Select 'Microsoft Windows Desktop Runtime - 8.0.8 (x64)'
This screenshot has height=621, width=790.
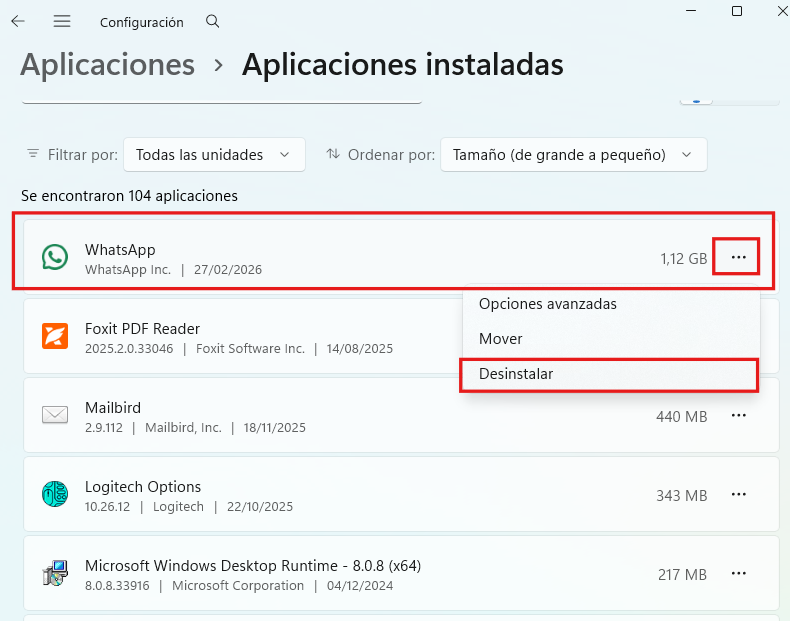(253, 566)
